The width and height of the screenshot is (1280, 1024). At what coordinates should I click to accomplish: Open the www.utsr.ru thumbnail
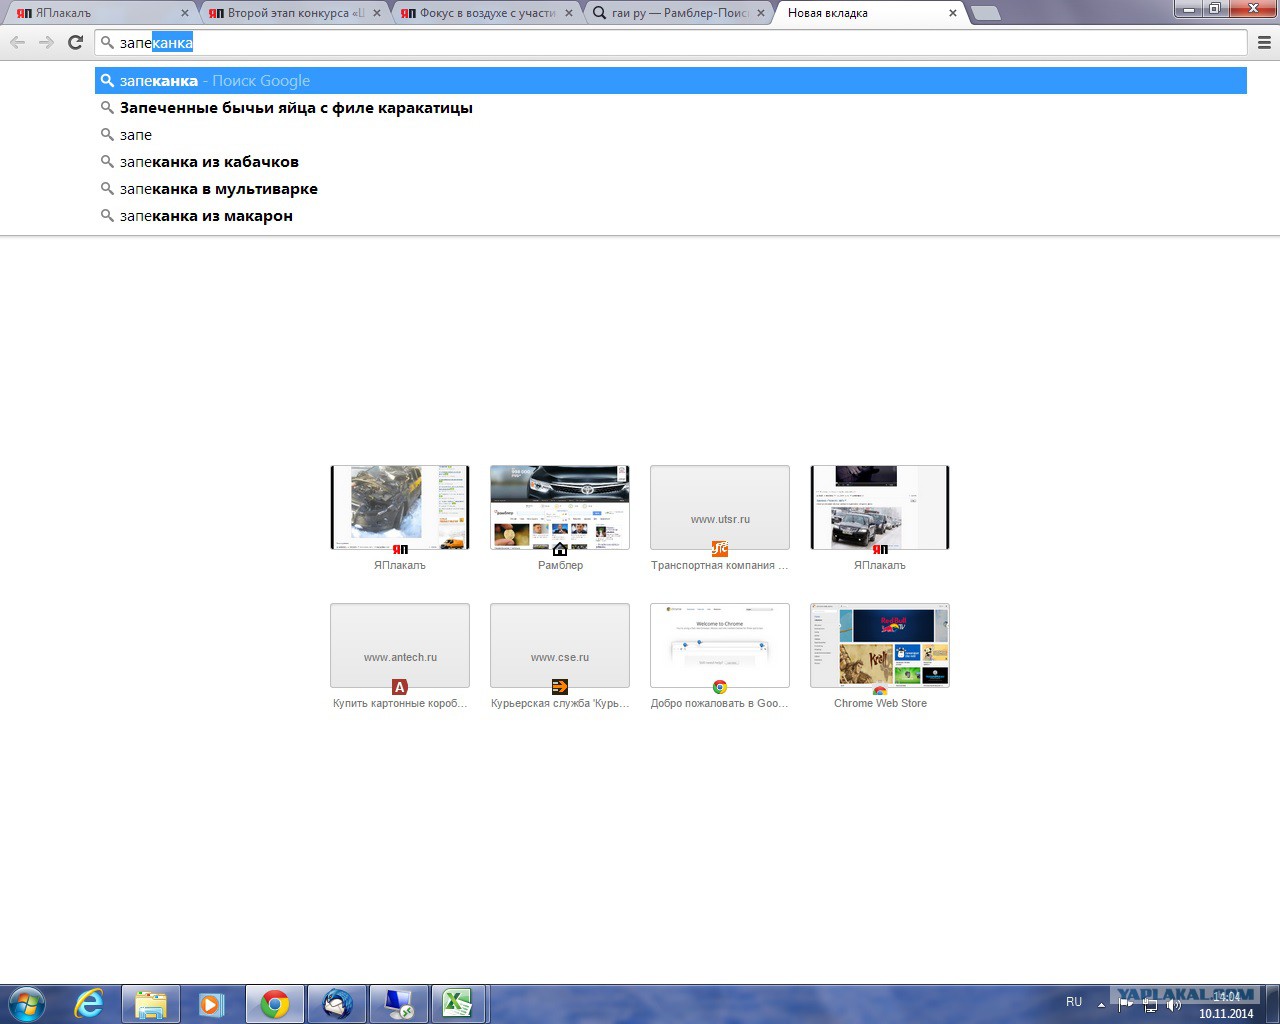tap(720, 507)
